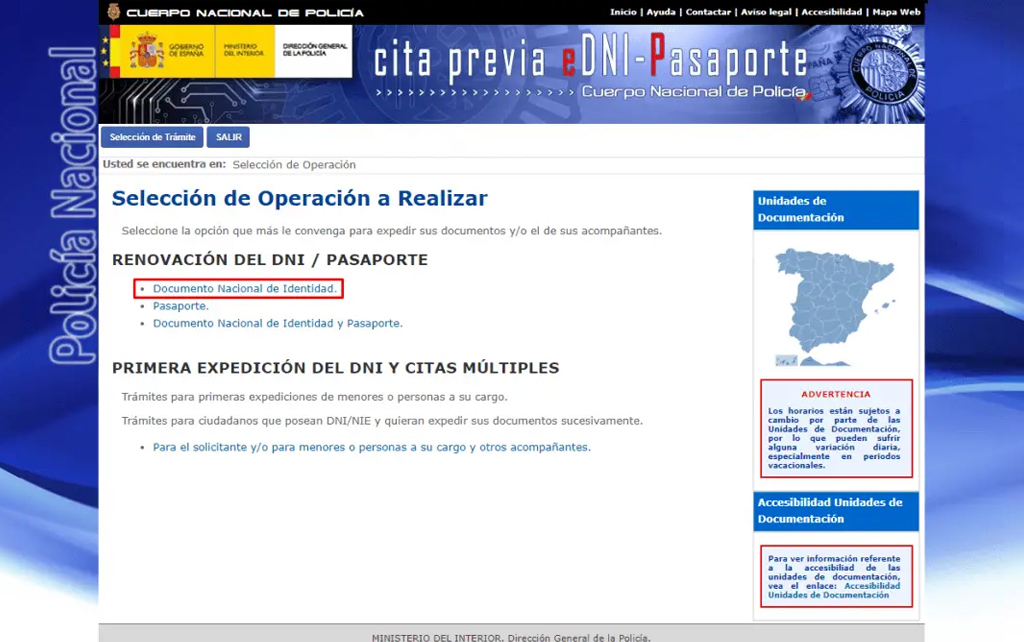The height and width of the screenshot is (642, 1024).
Task: Click the Ministerio del Interior logo block
Action: tap(244, 52)
